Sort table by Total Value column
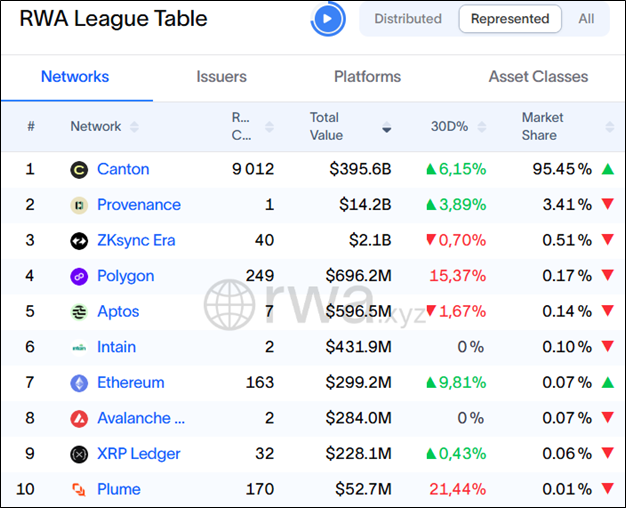This screenshot has height=508, width=626. pos(386,128)
